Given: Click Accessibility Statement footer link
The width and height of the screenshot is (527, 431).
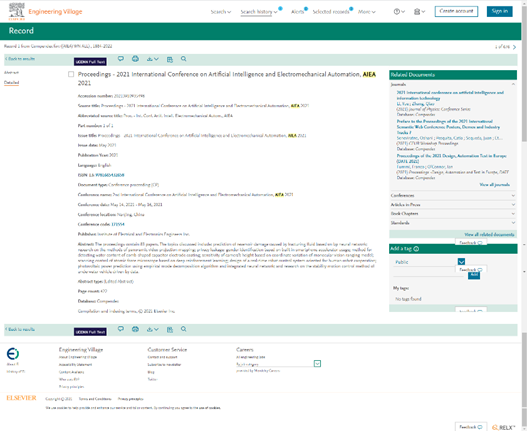Looking at the screenshot, I should pos(75,364).
